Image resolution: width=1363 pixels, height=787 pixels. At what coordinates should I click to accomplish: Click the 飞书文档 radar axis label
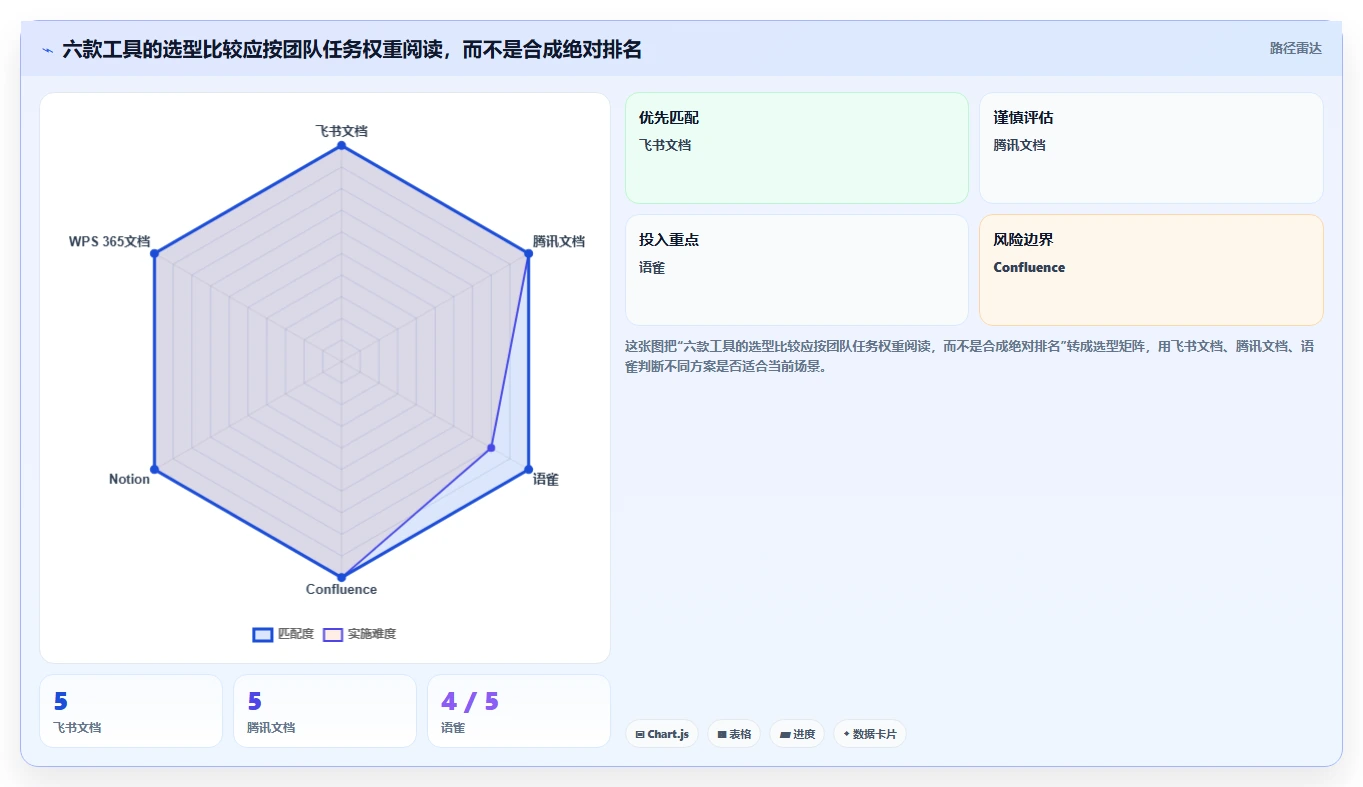341,131
